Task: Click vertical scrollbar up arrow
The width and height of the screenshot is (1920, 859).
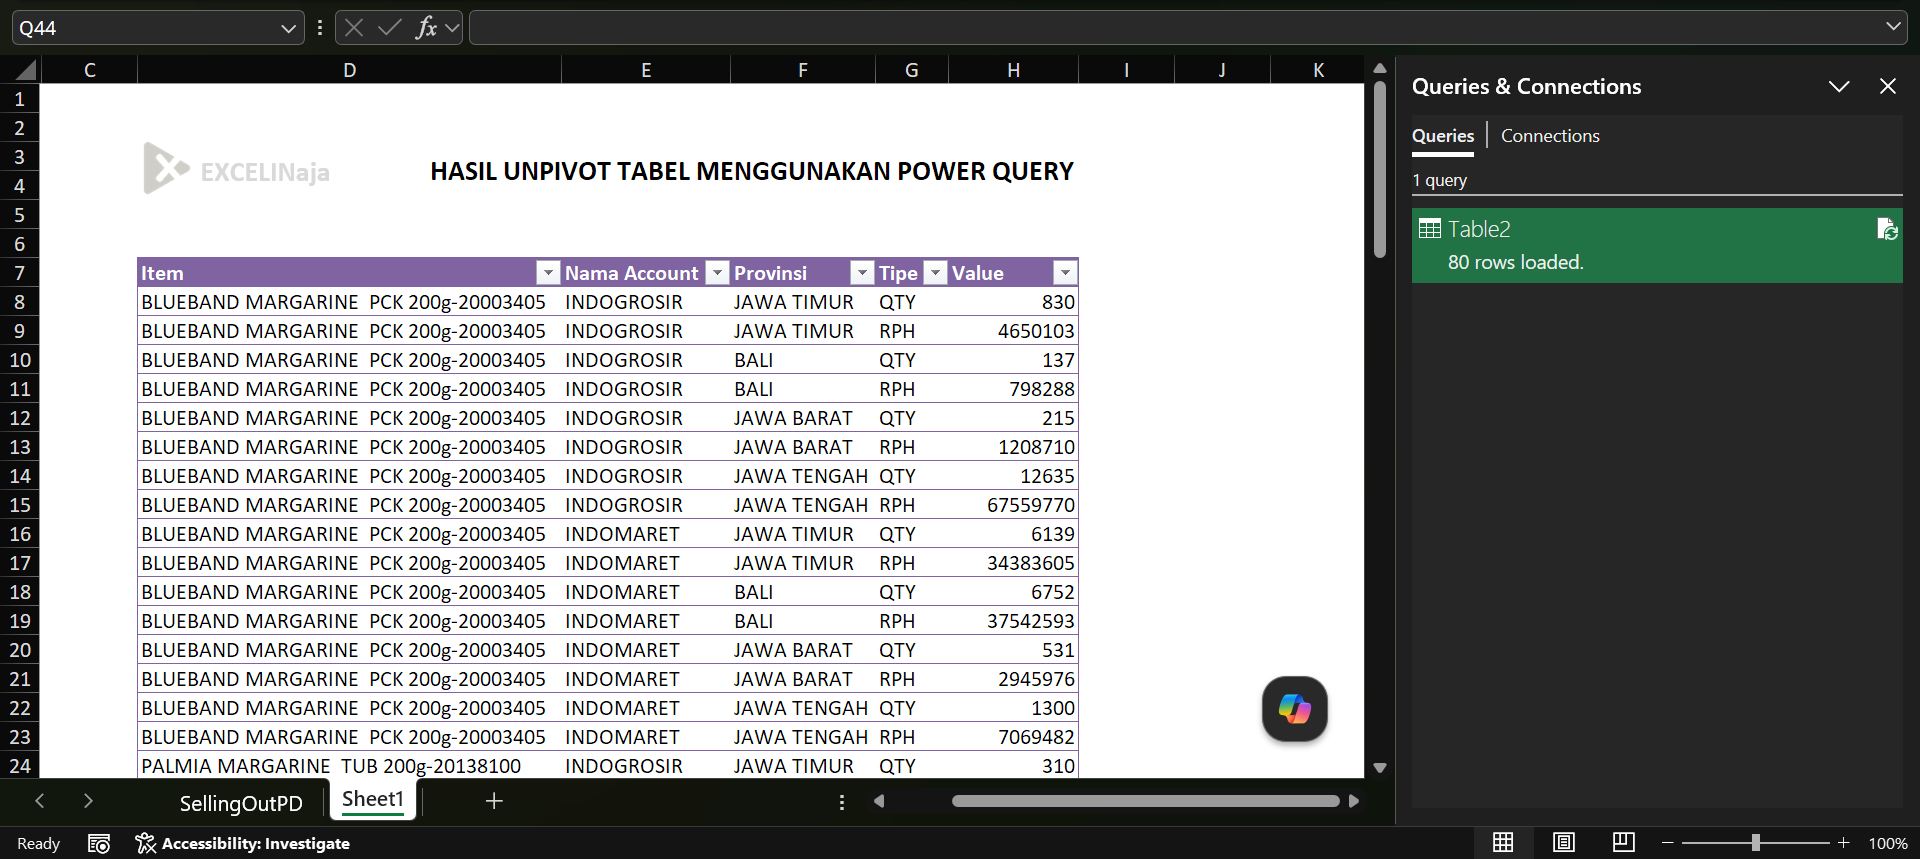Action: coord(1380,69)
